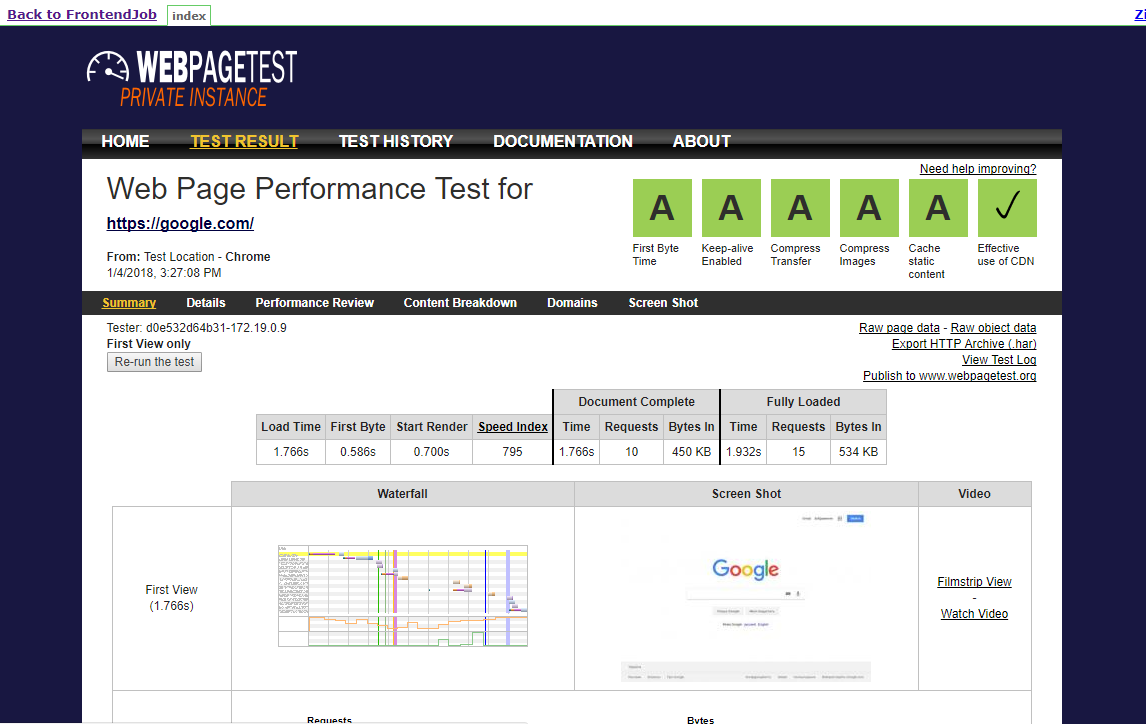This screenshot has height=724, width=1146.
Task: Click the WebPageTest logo
Action: tap(192, 79)
